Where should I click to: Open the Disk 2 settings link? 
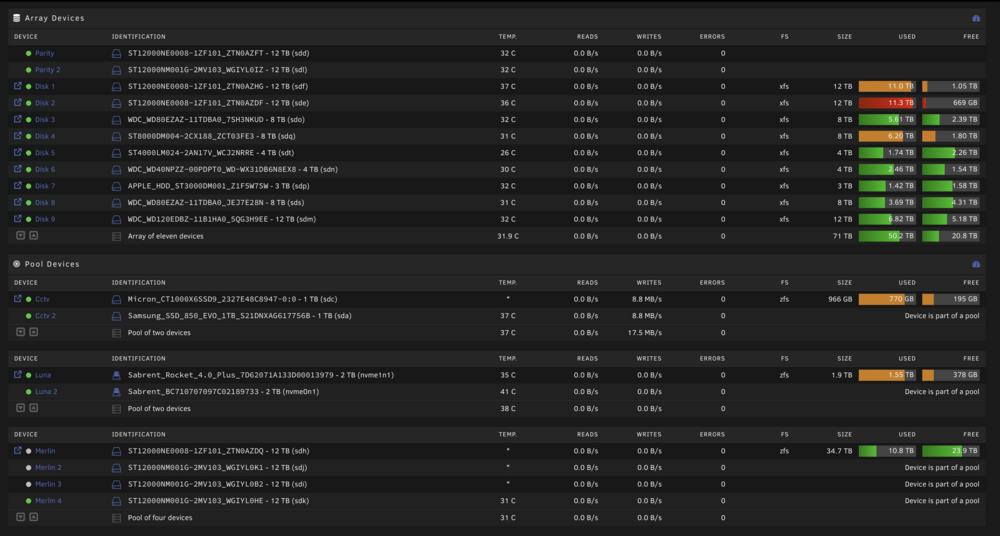coord(45,103)
